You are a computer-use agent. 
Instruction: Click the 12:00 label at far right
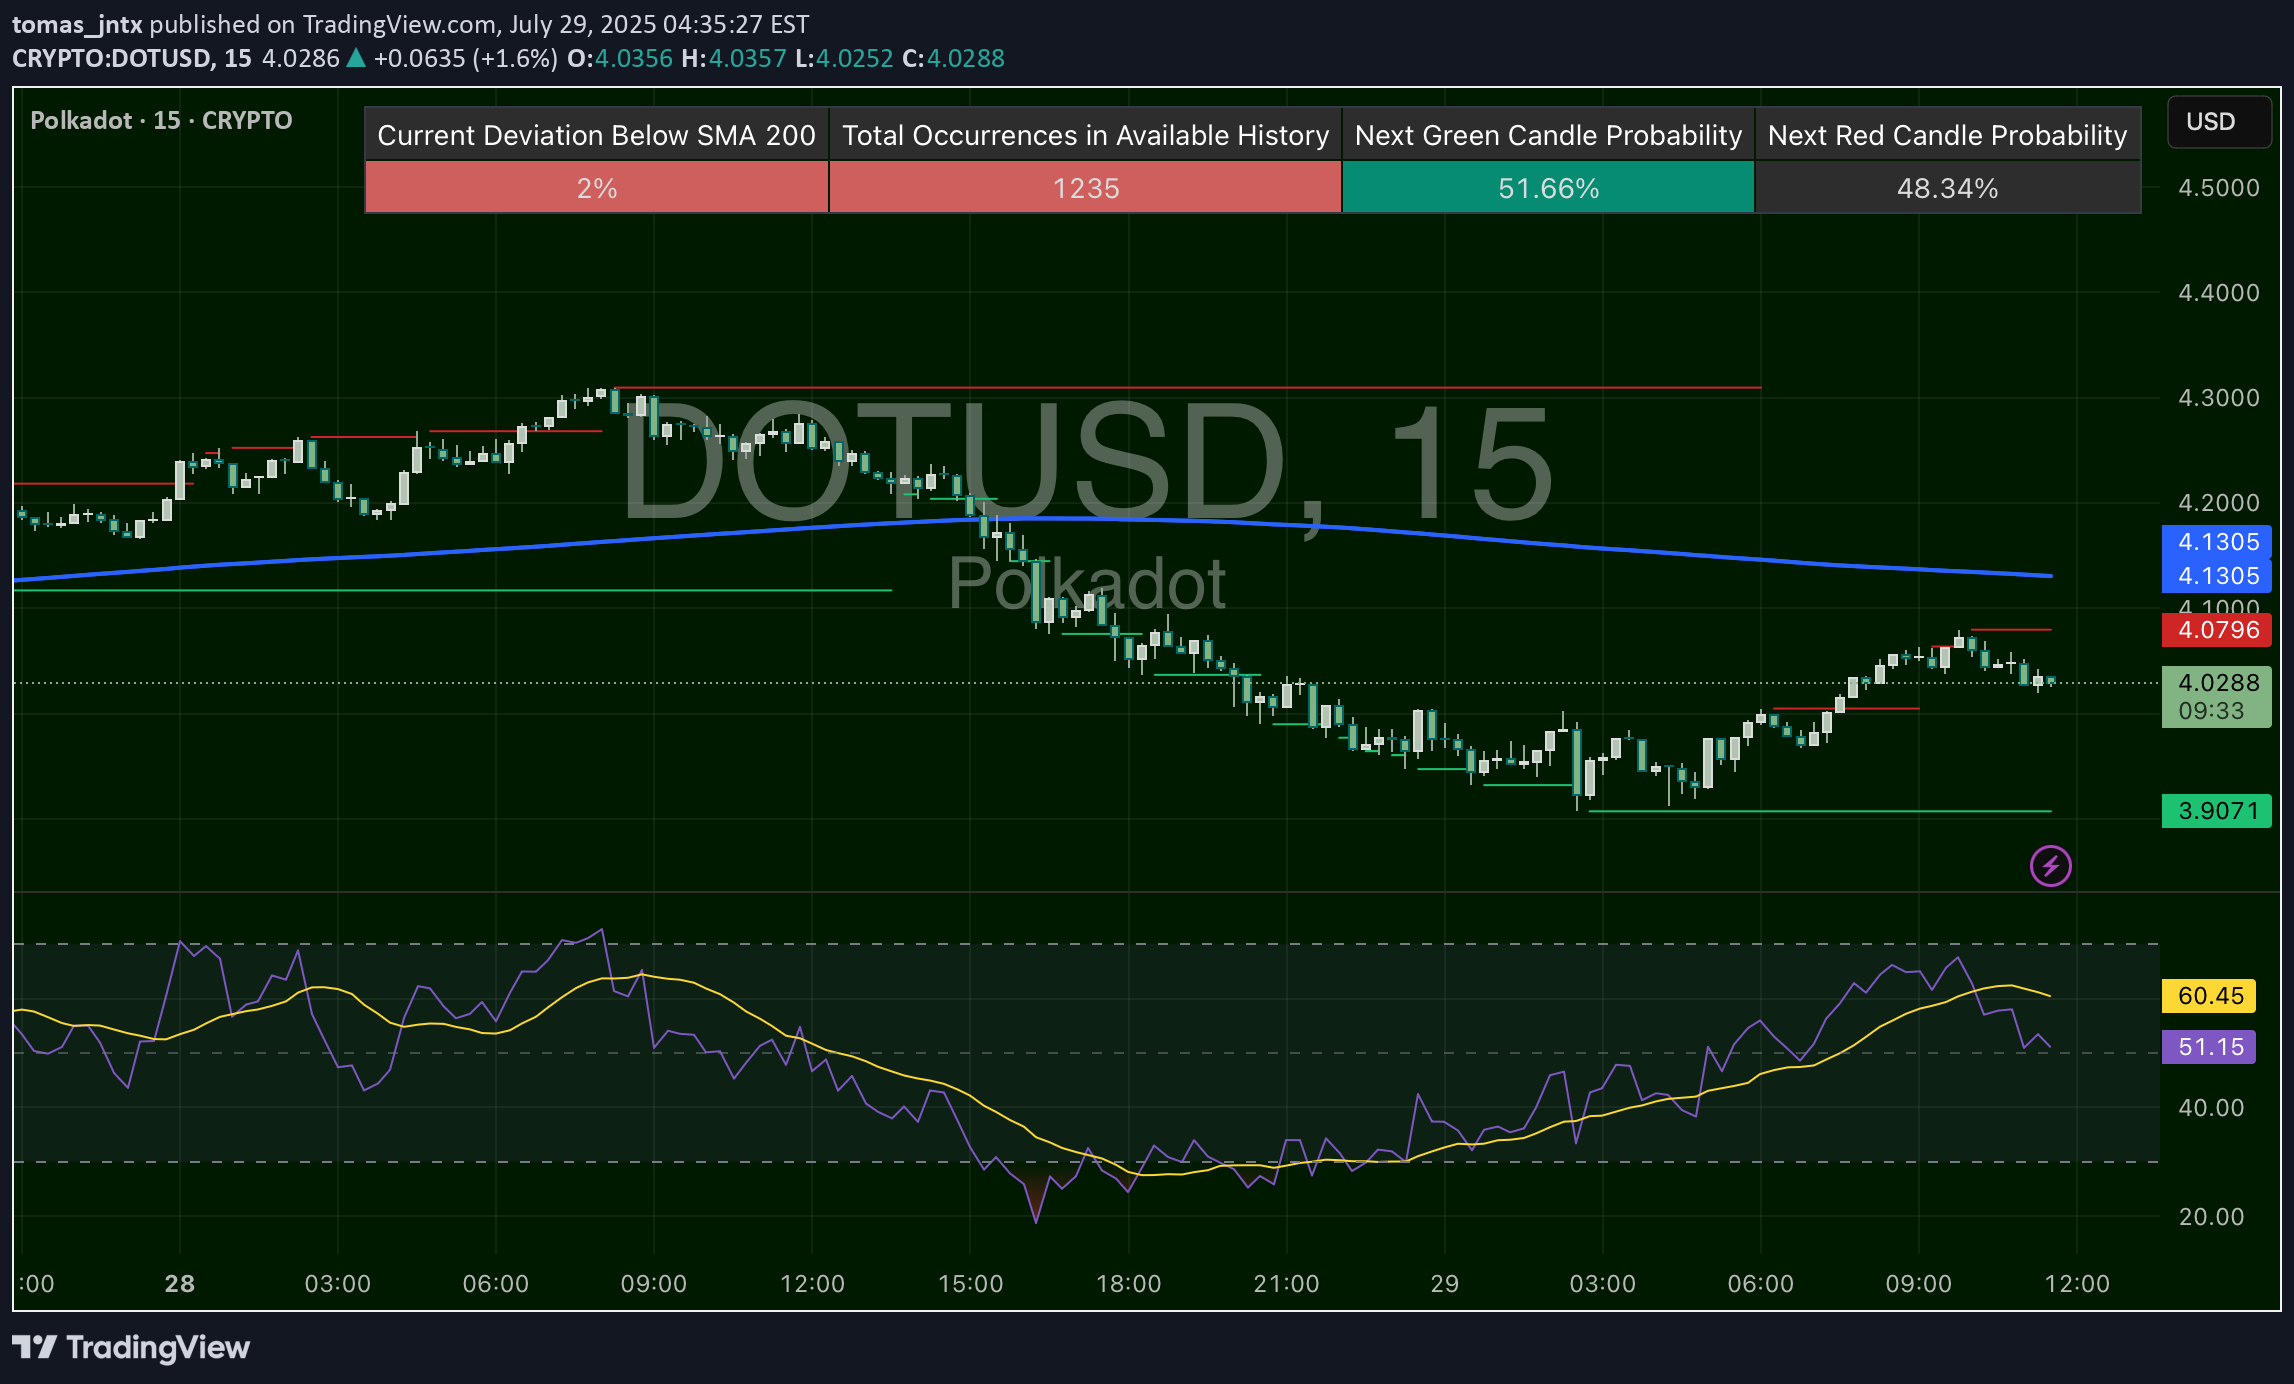(2077, 1283)
